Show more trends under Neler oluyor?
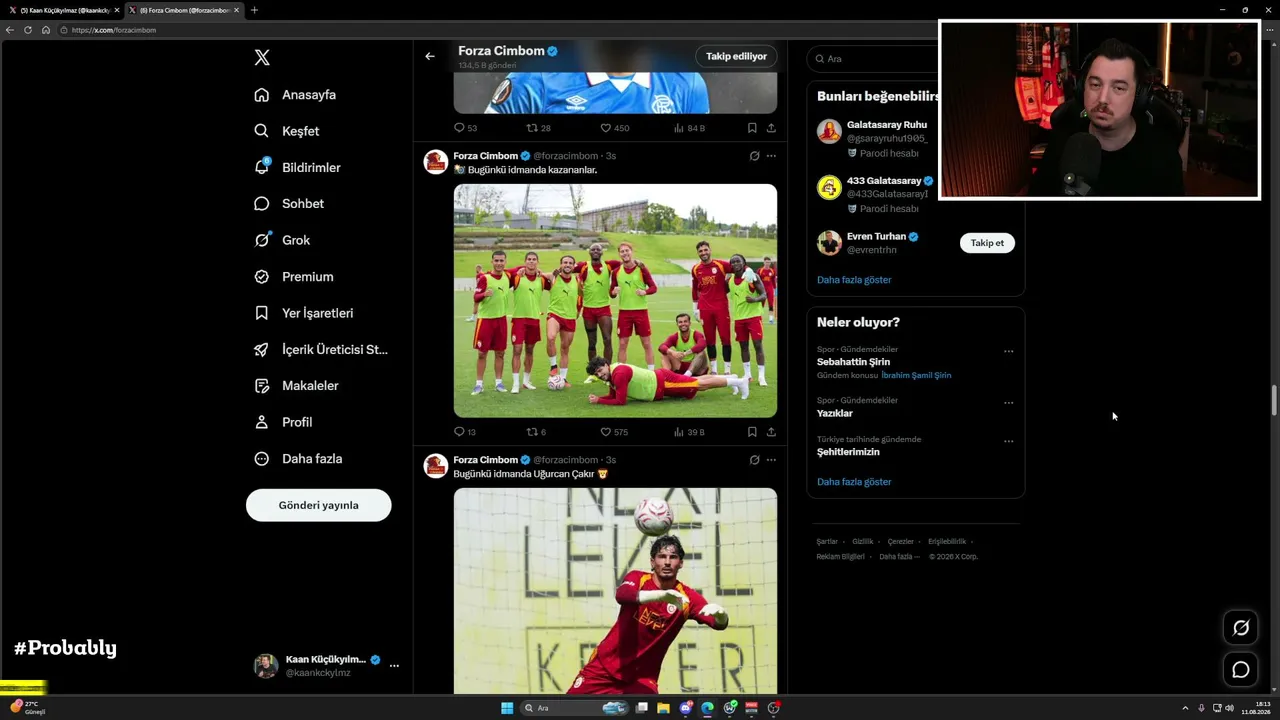Viewport: 1280px width, 720px height. (x=854, y=482)
